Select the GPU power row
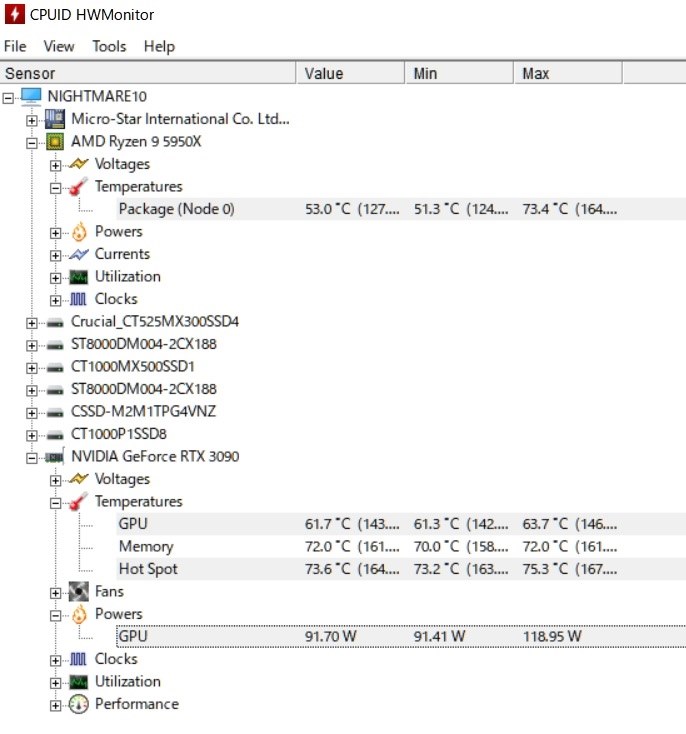This screenshot has height=734, width=686. [401, 636]
